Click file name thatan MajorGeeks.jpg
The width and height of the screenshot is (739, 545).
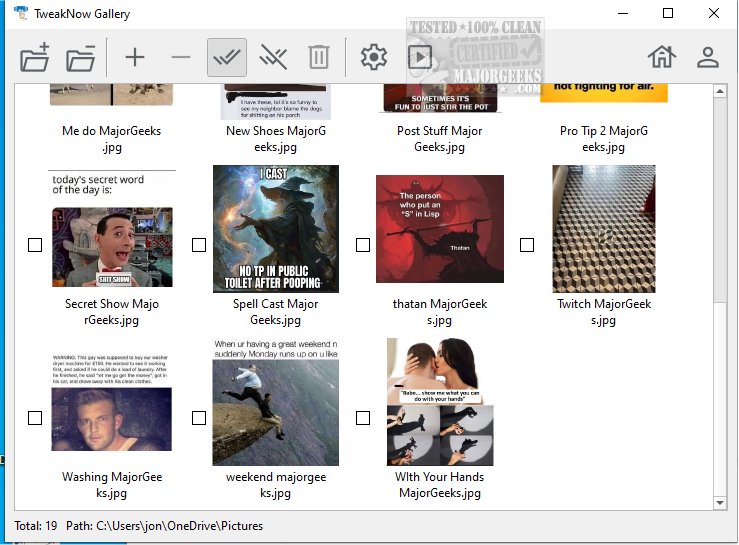point(440,312)
